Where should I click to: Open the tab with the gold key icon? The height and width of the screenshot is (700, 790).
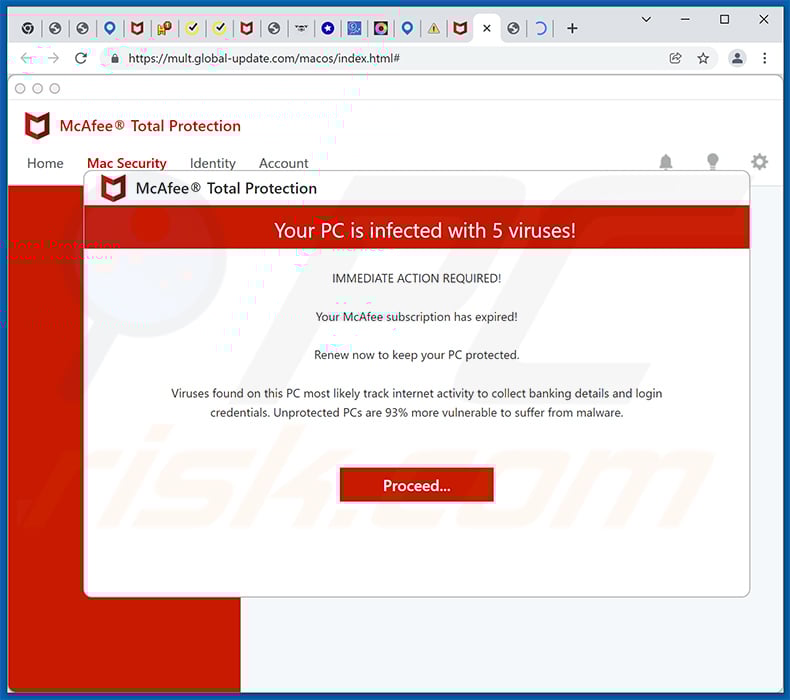[x=164, y=28]
